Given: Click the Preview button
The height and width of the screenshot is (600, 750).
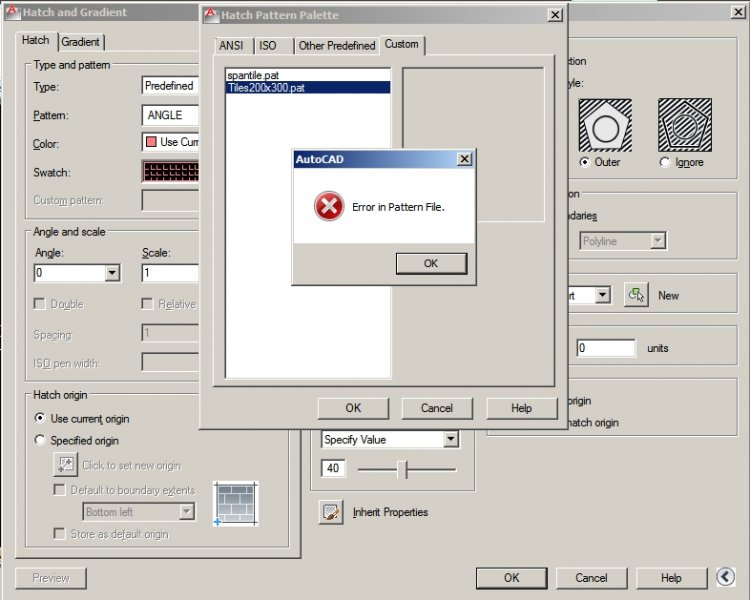Looking at the screenshot, I should tap(51, 578).
